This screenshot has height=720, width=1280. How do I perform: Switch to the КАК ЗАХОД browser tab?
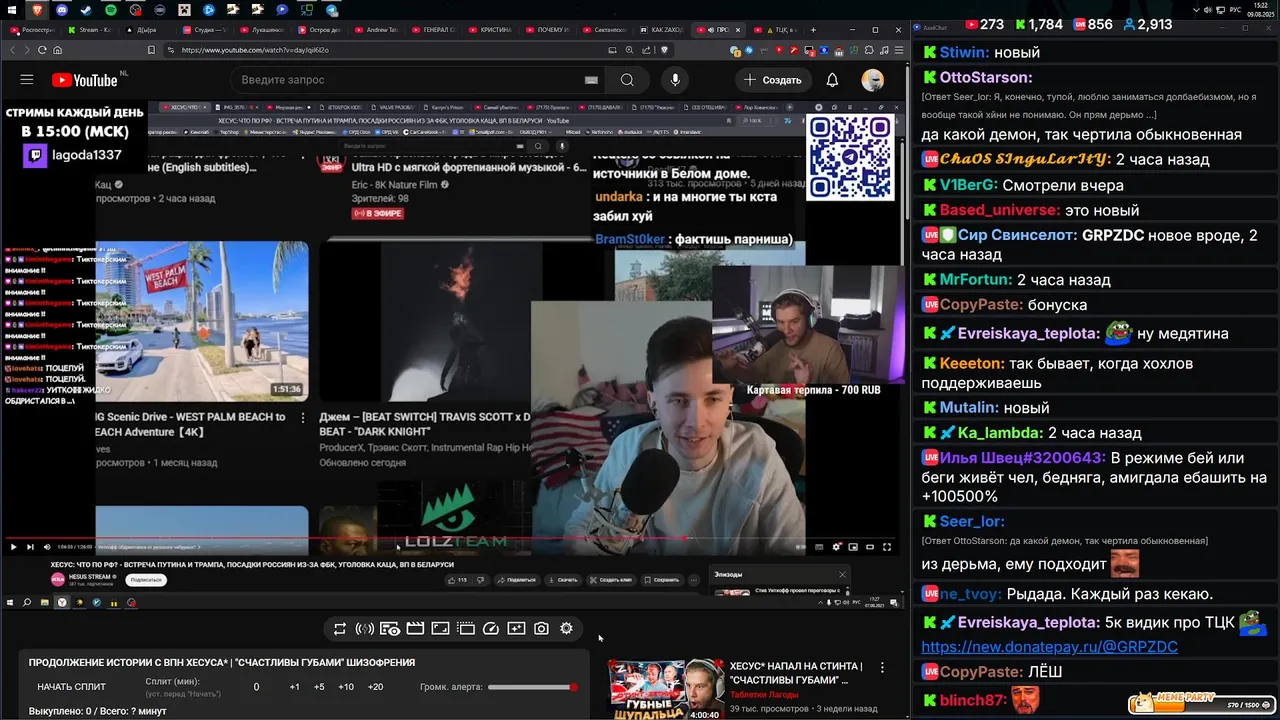pos(664,30)
